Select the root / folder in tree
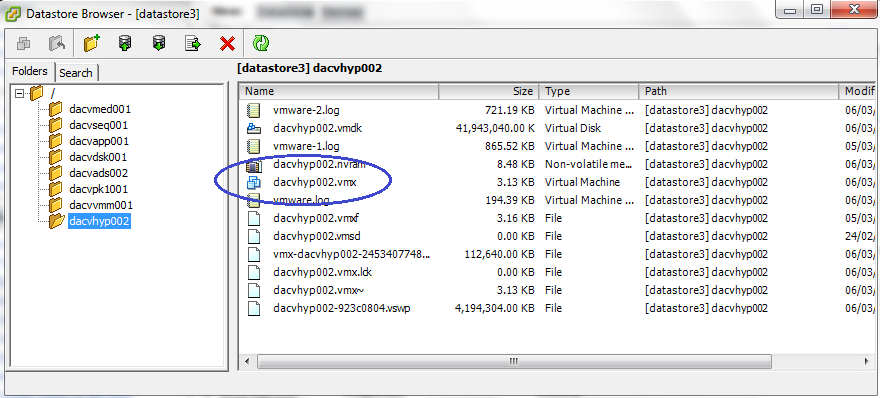The image size is (880, 398). click(53, 93)
